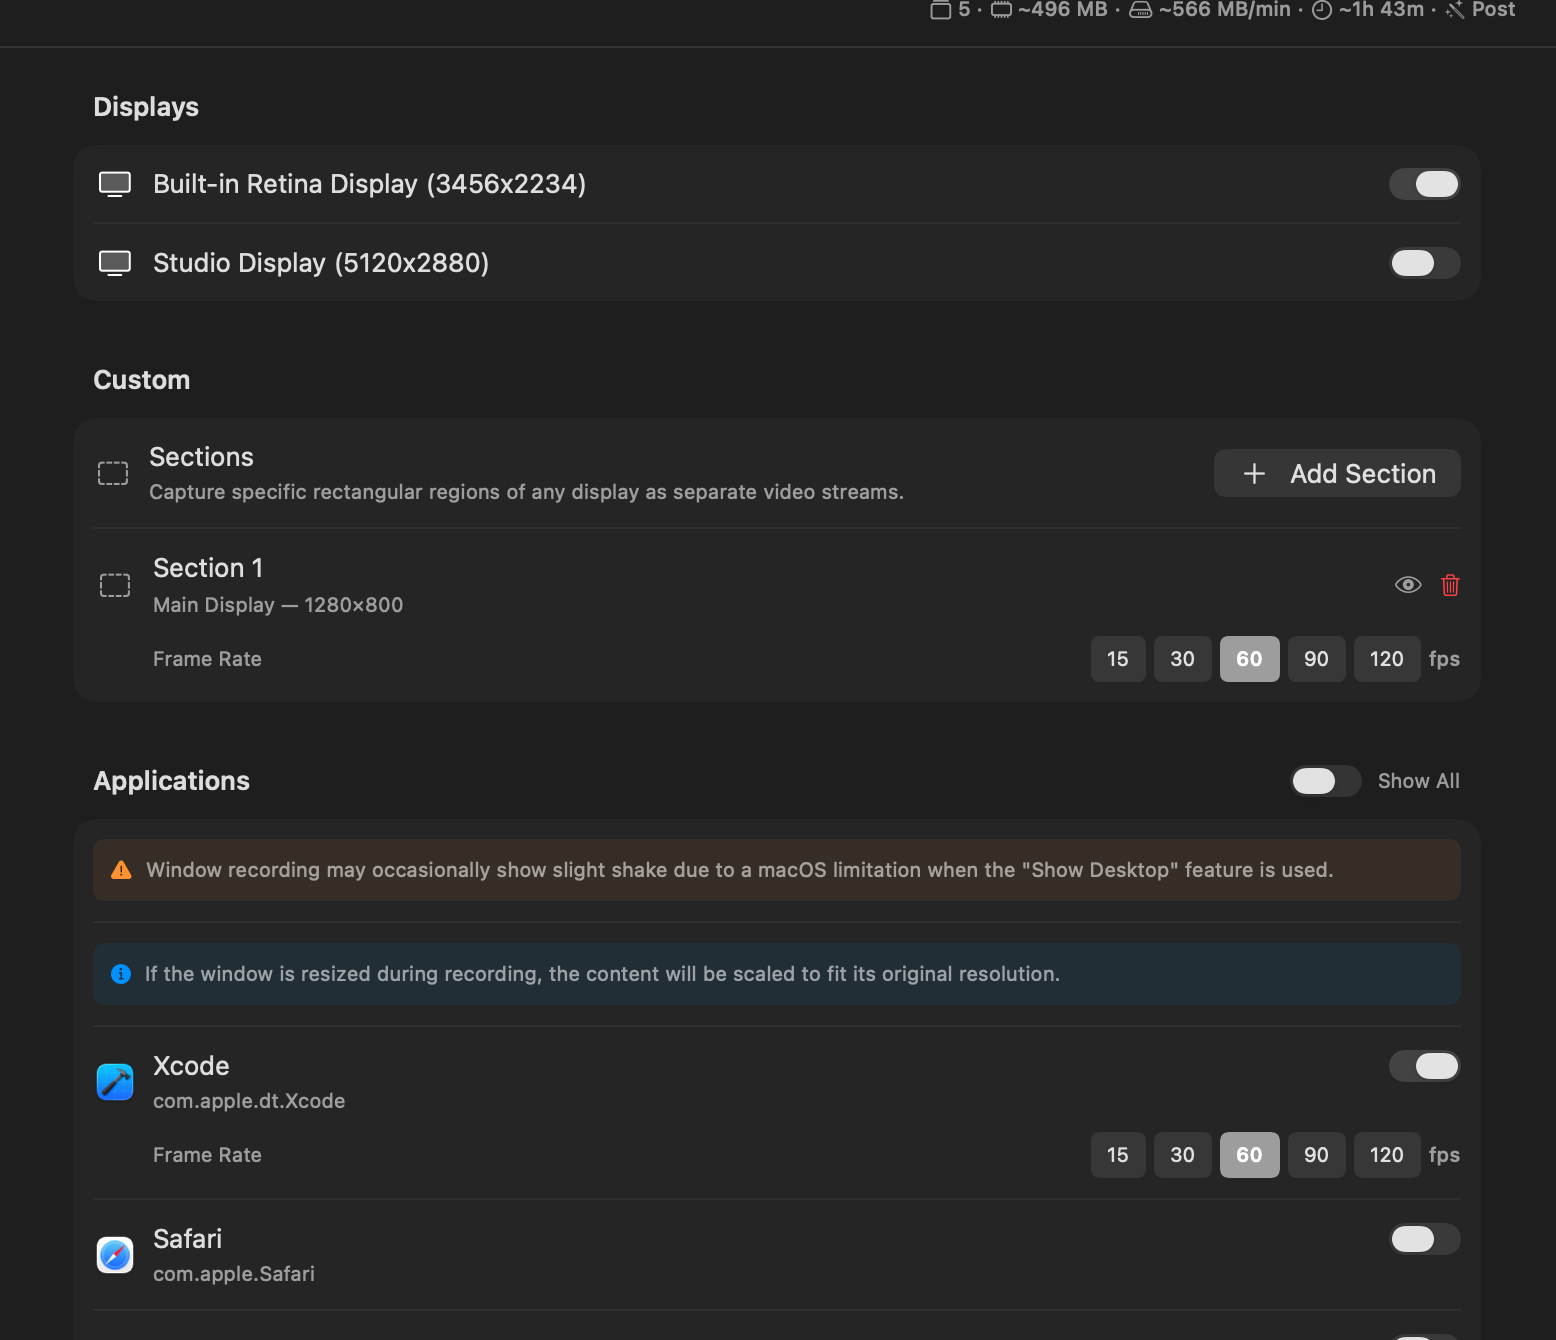
Task: Set Xcode frame rate to 90
Action: (x=1316, y=1155)
